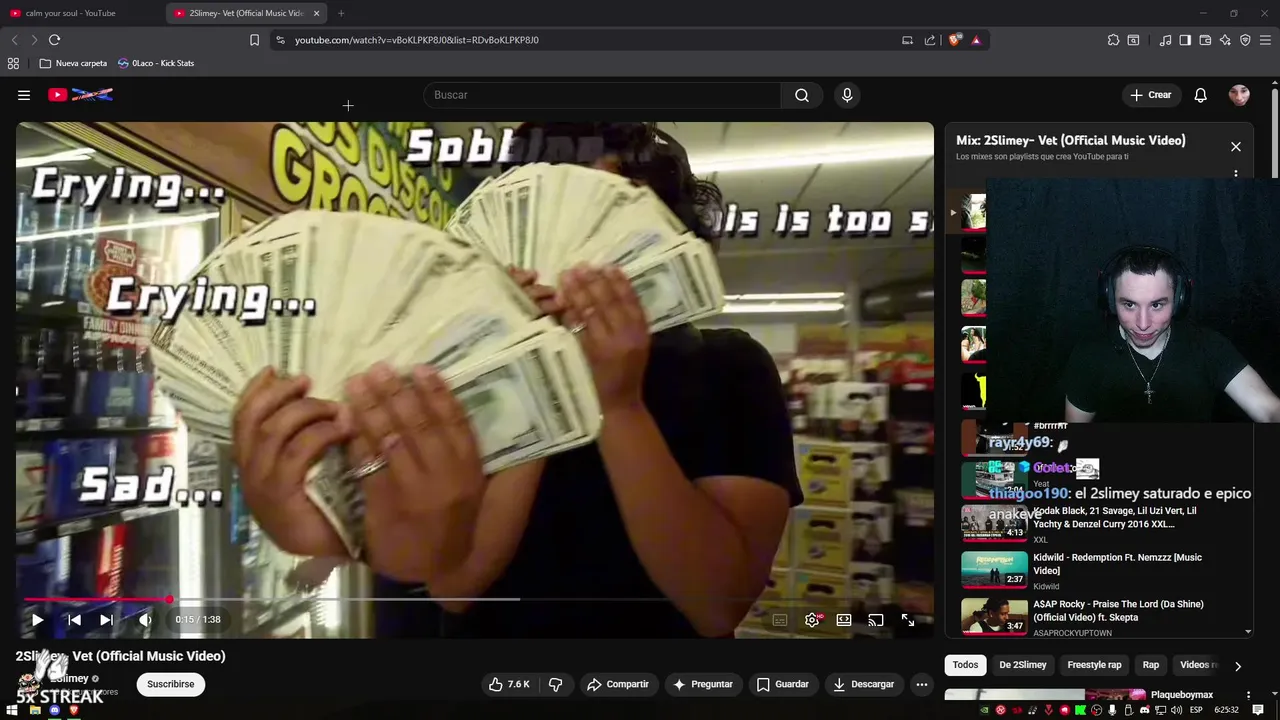
Task: Toggle the browser sidebar panel
Action: pos(1185,40)
